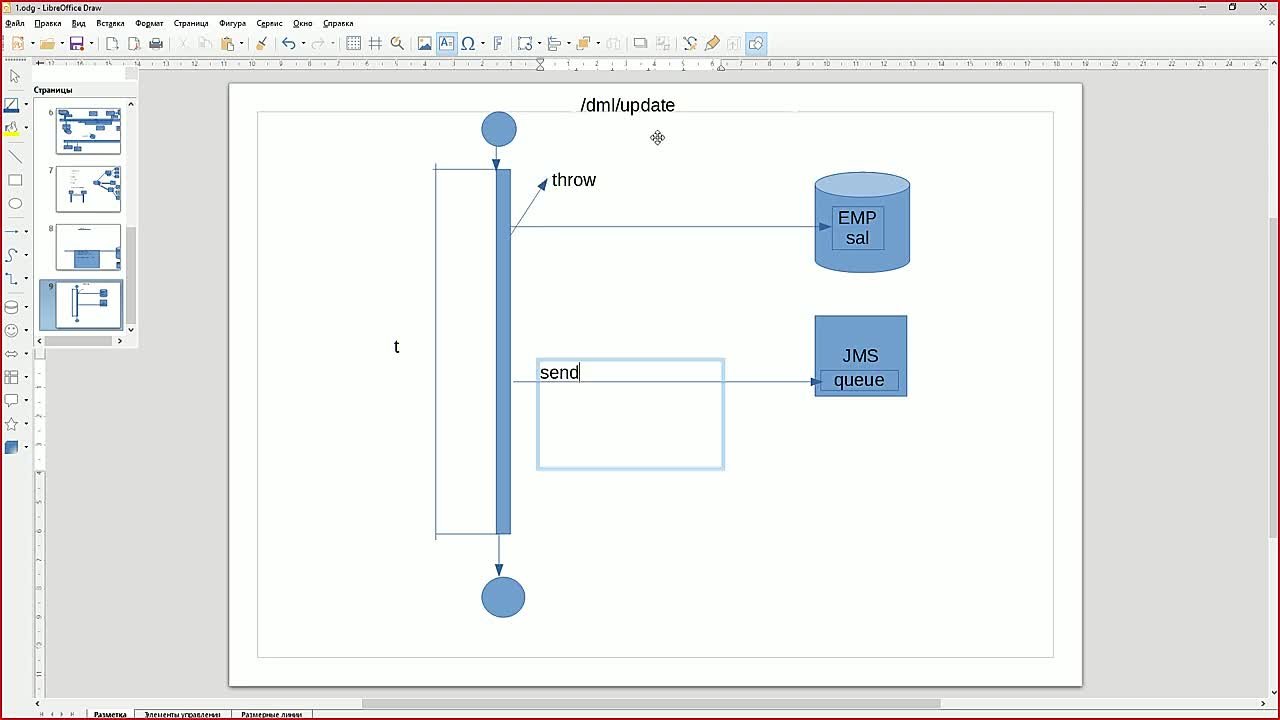1280x720 pixels.
Task: Switch to the Элементы управления layer tab
Action: 182,714
